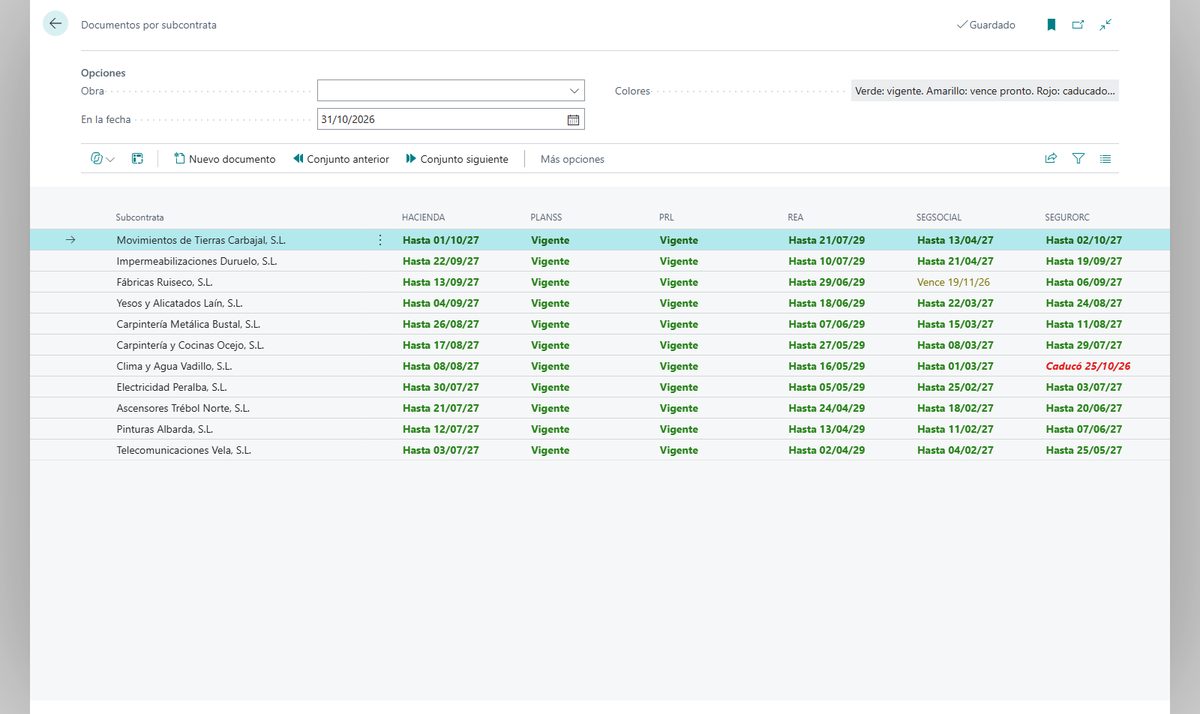Click the list view icon at toolbar's right end
The image size is (1200, 714).
coord(1105,159)
